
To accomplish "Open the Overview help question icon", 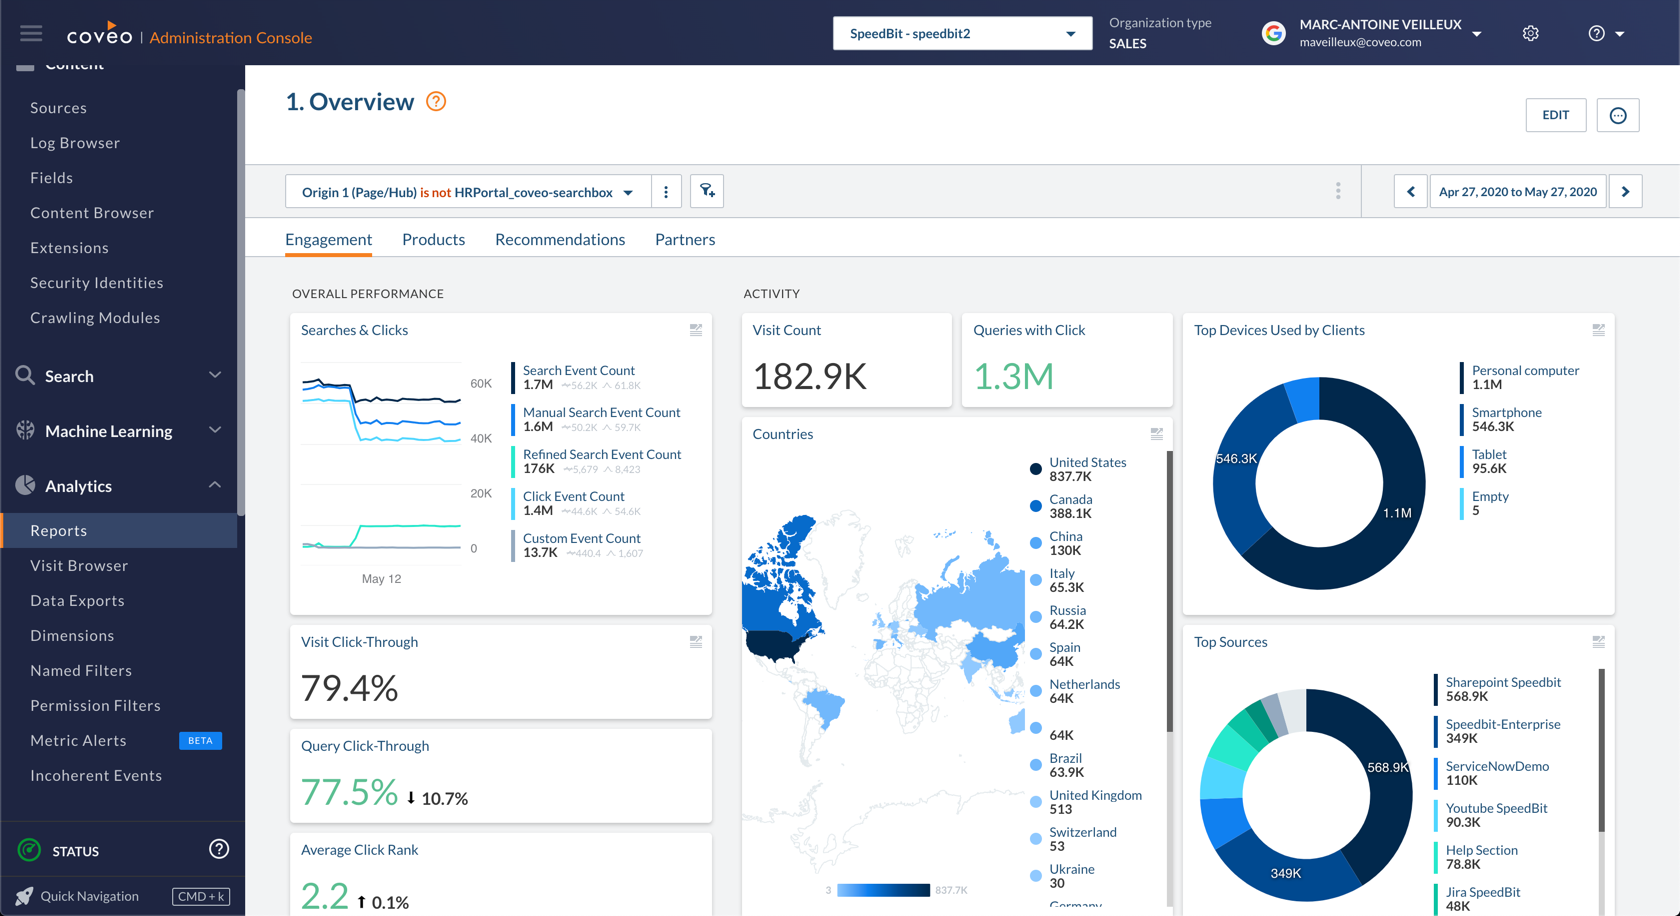I will click(436, 101).
